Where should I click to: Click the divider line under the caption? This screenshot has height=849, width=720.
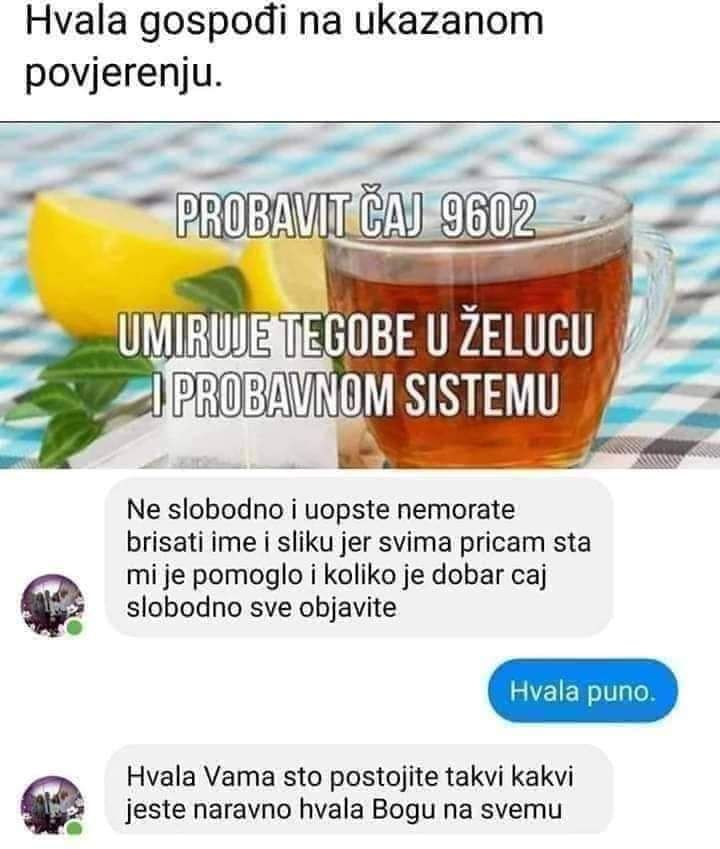point(360,122)
